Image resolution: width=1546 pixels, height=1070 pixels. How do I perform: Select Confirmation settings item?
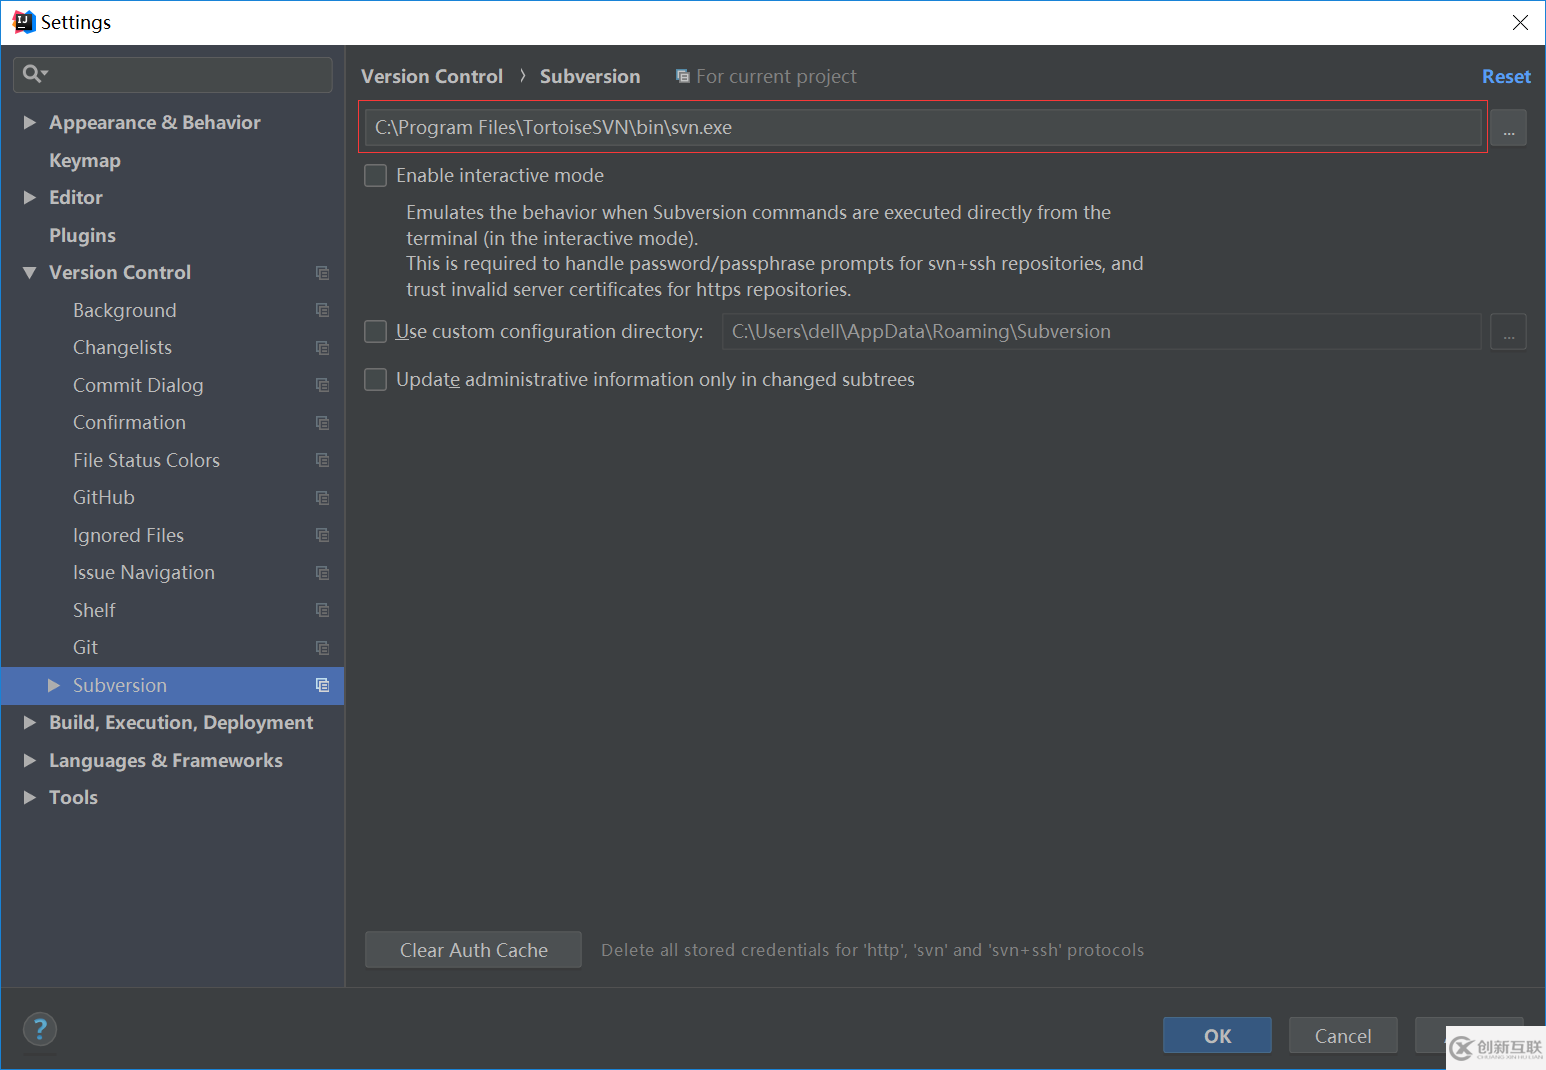pyautogui.click(x=129, y=423)
